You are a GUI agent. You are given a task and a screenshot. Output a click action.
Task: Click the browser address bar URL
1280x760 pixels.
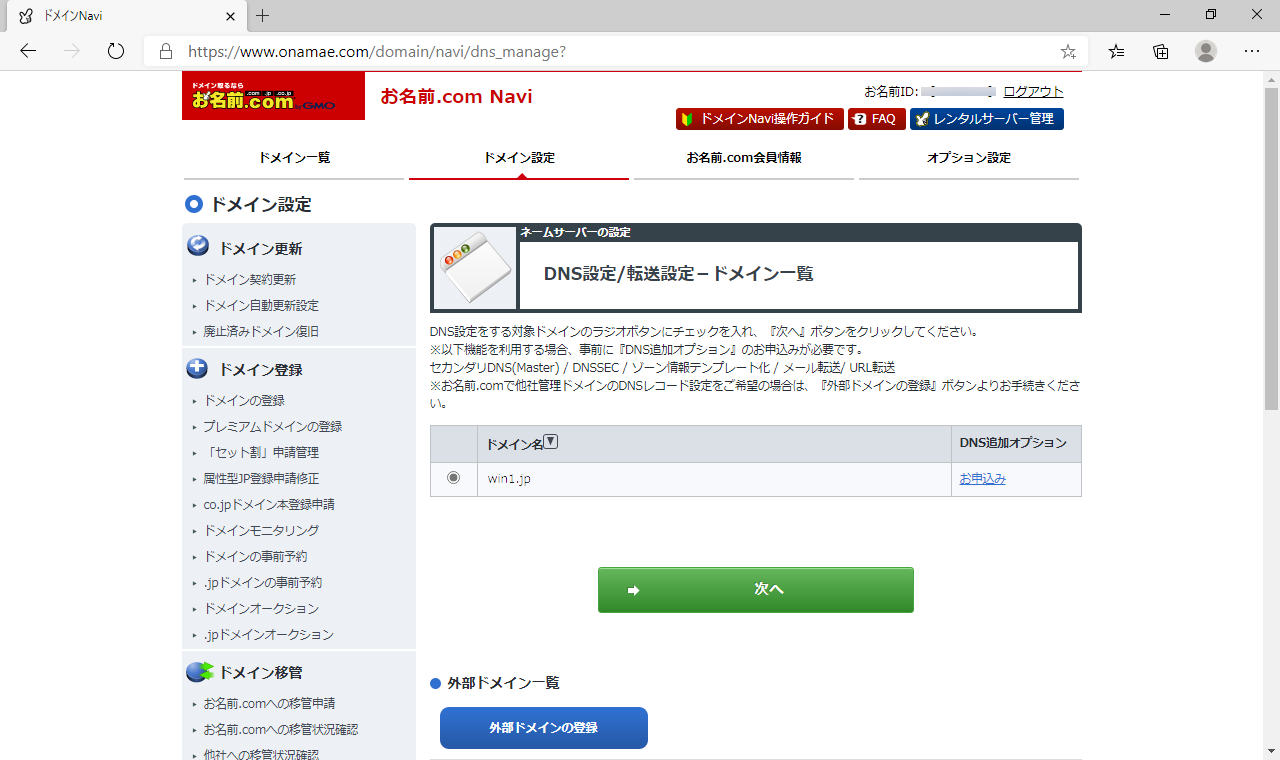click(x=377, y=51)
